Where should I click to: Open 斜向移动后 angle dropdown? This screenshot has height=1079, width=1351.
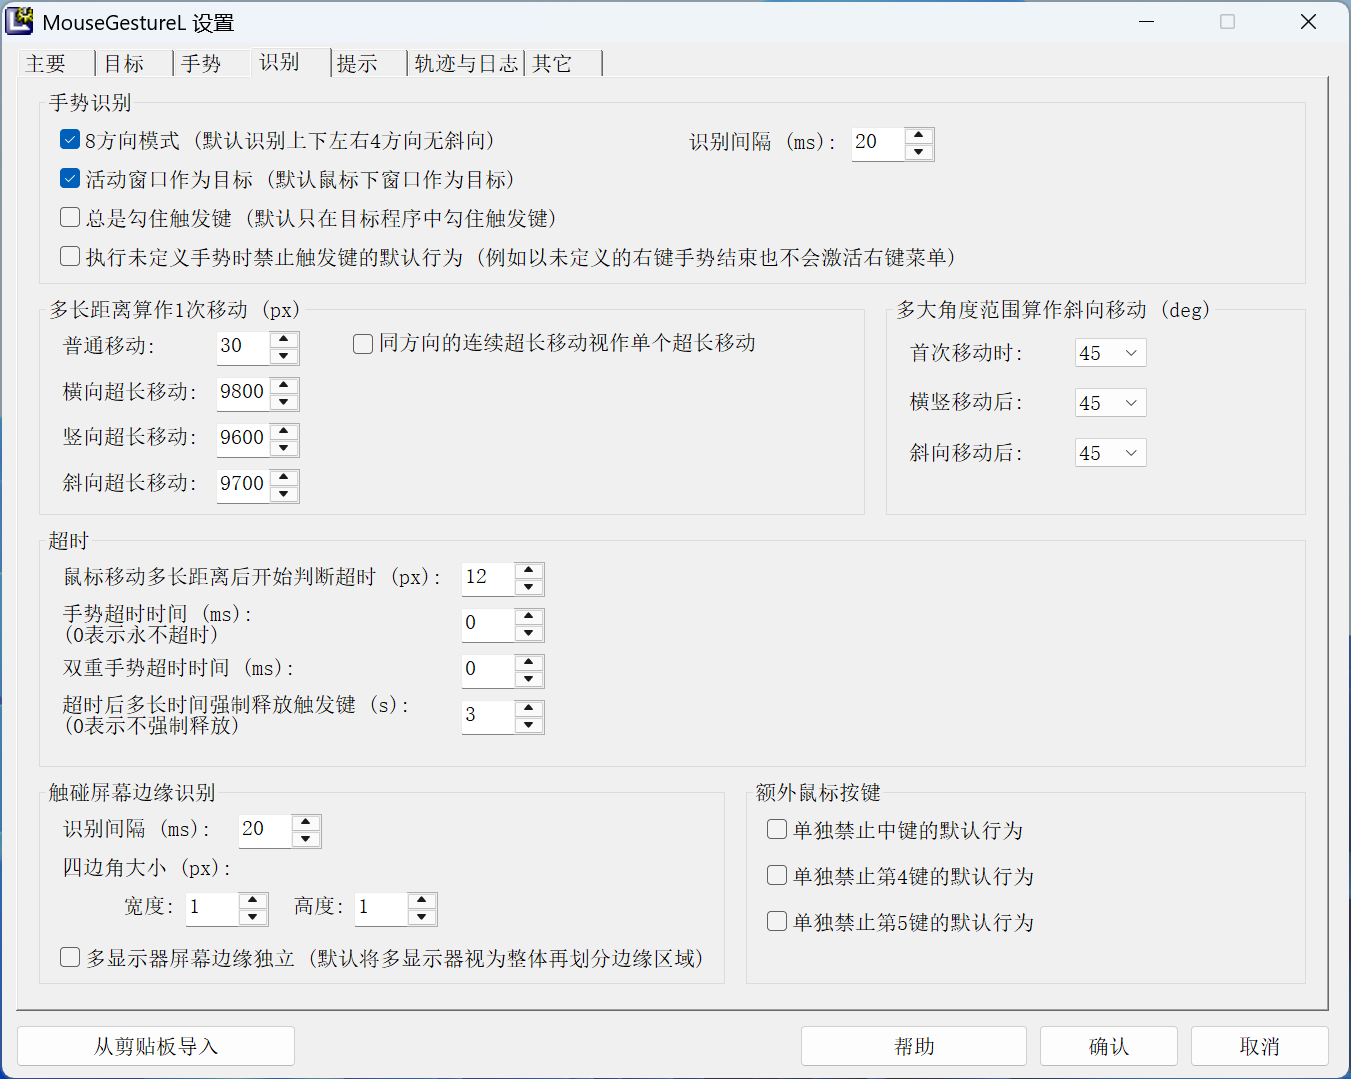pyautogui.click(x=1110, y=453)
